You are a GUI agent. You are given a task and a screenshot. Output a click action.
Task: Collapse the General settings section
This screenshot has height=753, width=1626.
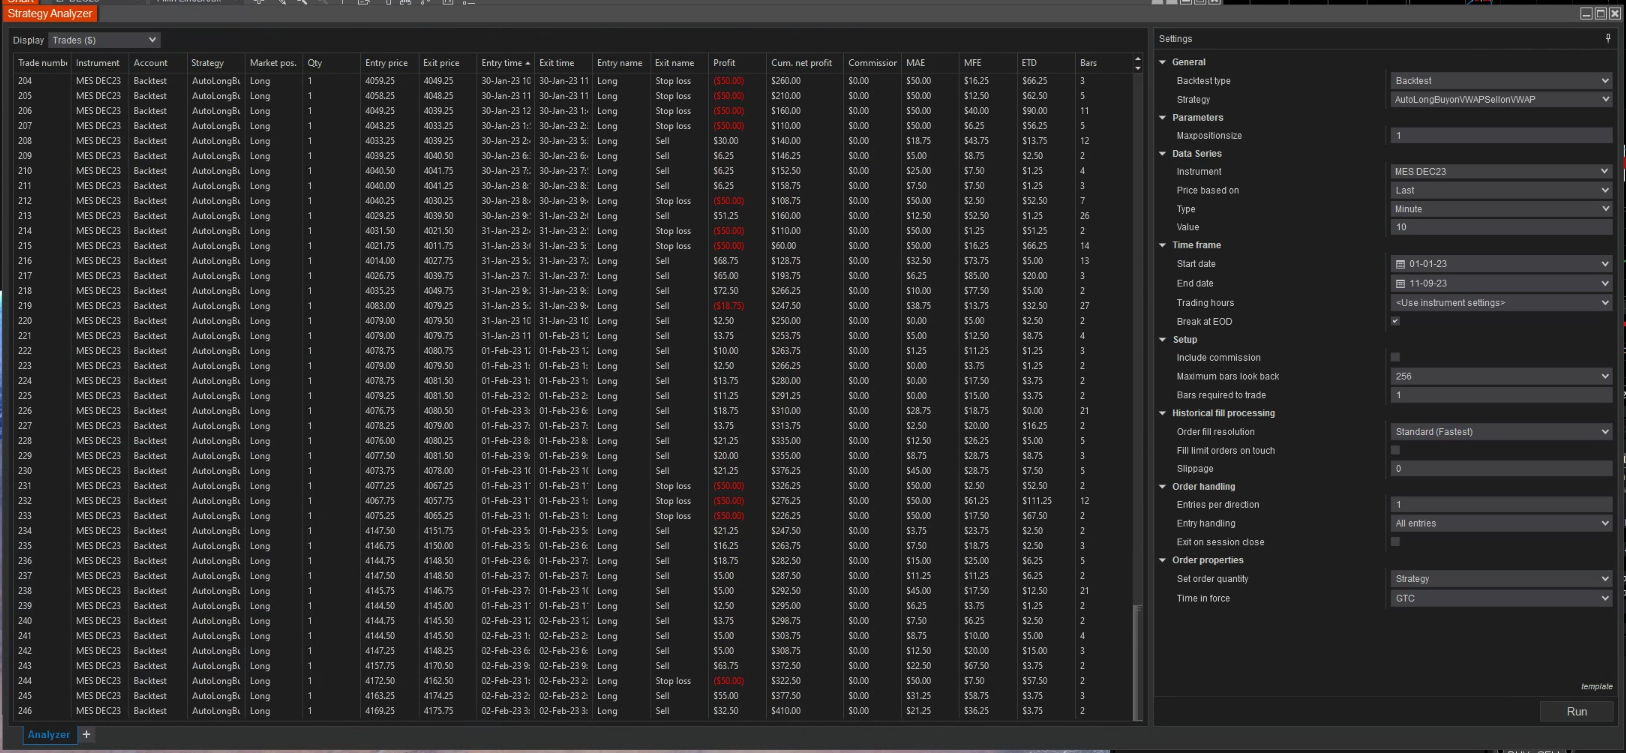click(1163, 62)
